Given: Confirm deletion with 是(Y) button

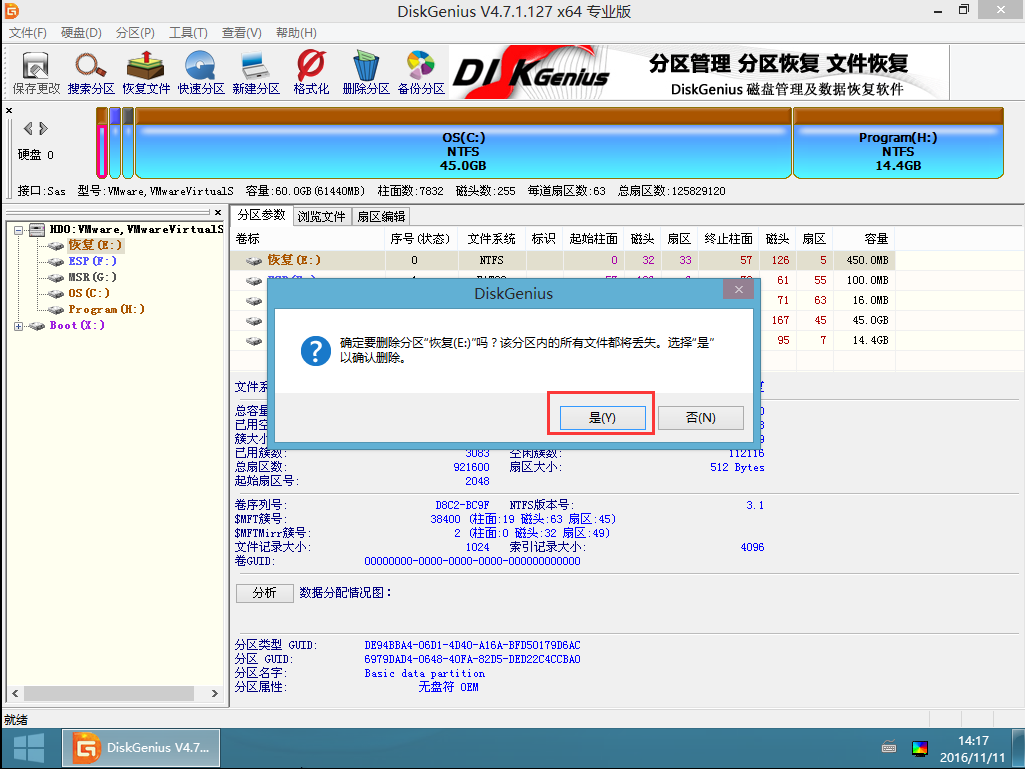Looking at the screenshot, I should click(603, 417).
